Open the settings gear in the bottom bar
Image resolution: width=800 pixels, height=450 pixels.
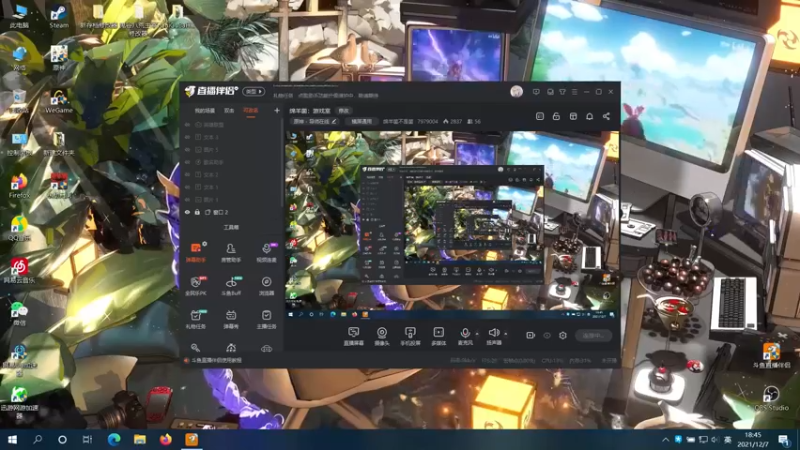[563, 335]
